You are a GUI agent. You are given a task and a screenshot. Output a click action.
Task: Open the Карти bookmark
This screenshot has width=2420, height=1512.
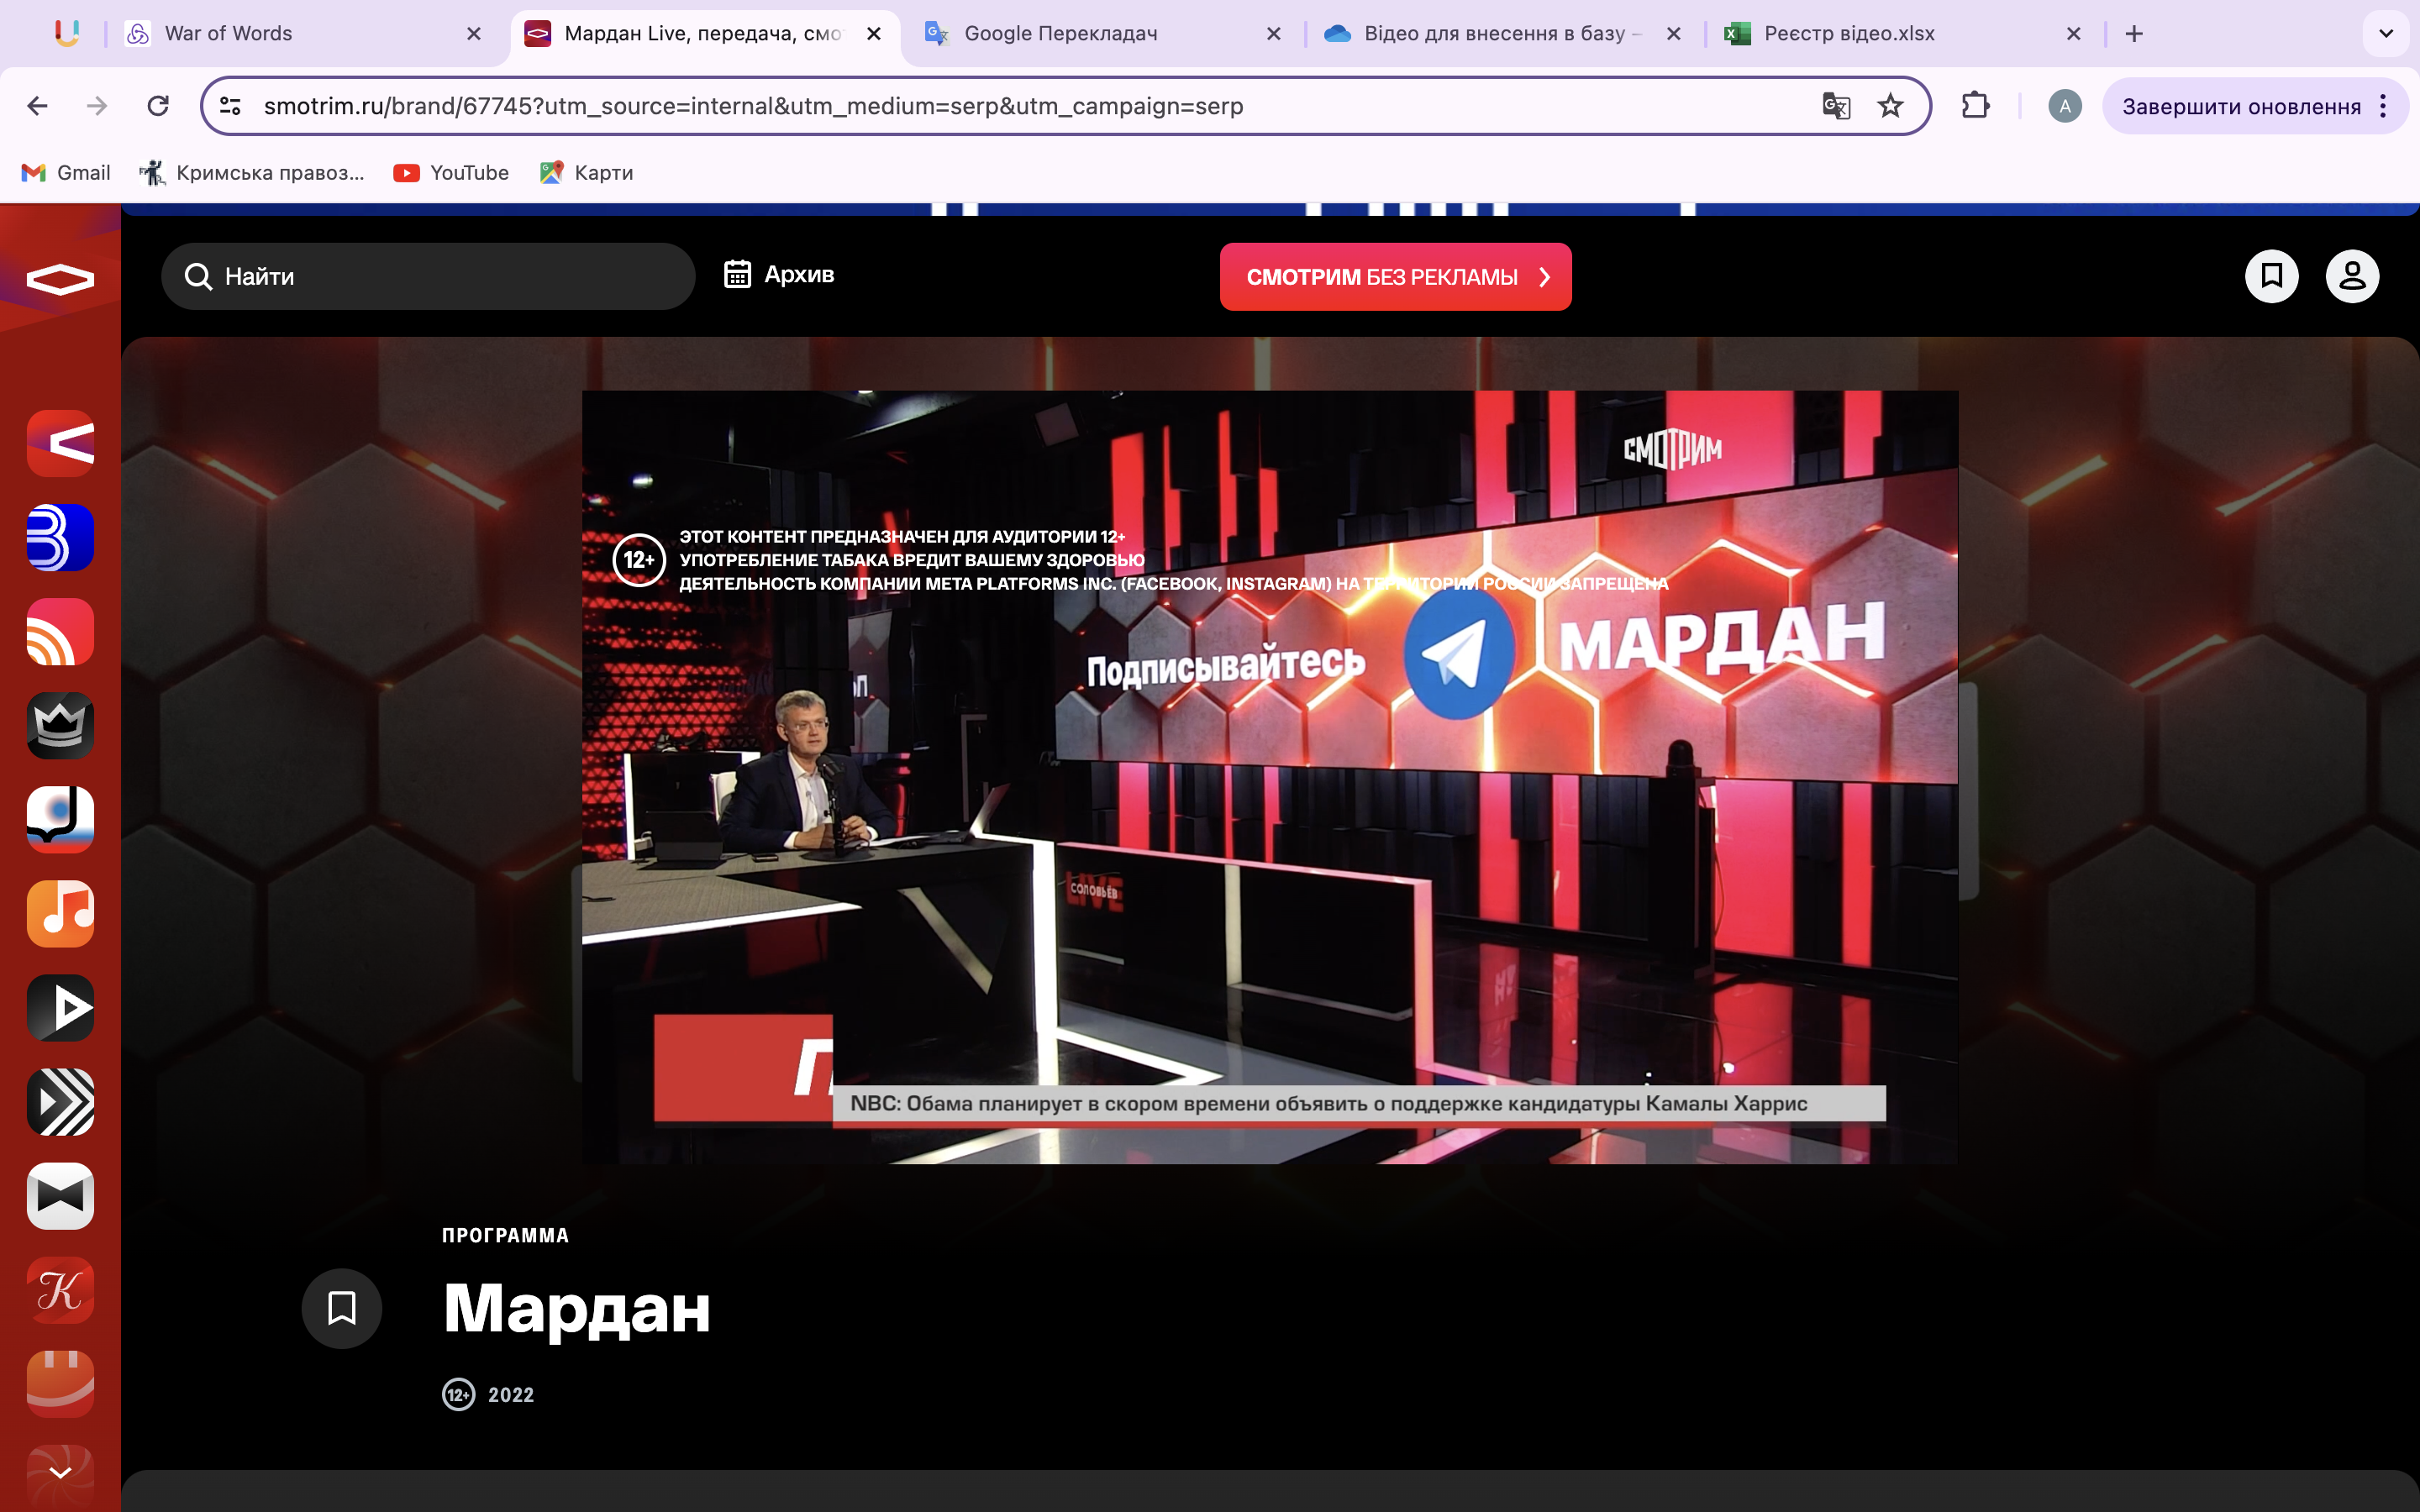(586, 173)
